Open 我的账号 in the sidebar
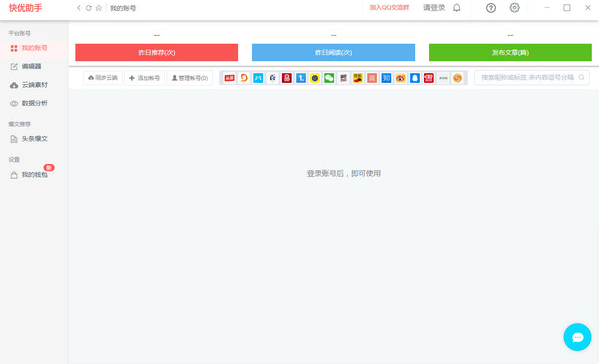 tap(34, 48)
